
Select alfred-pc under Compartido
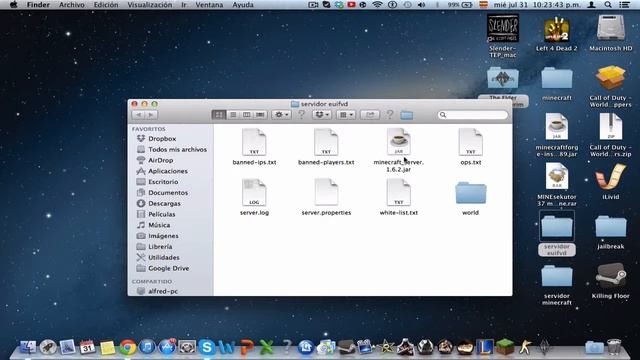point(162,291)
